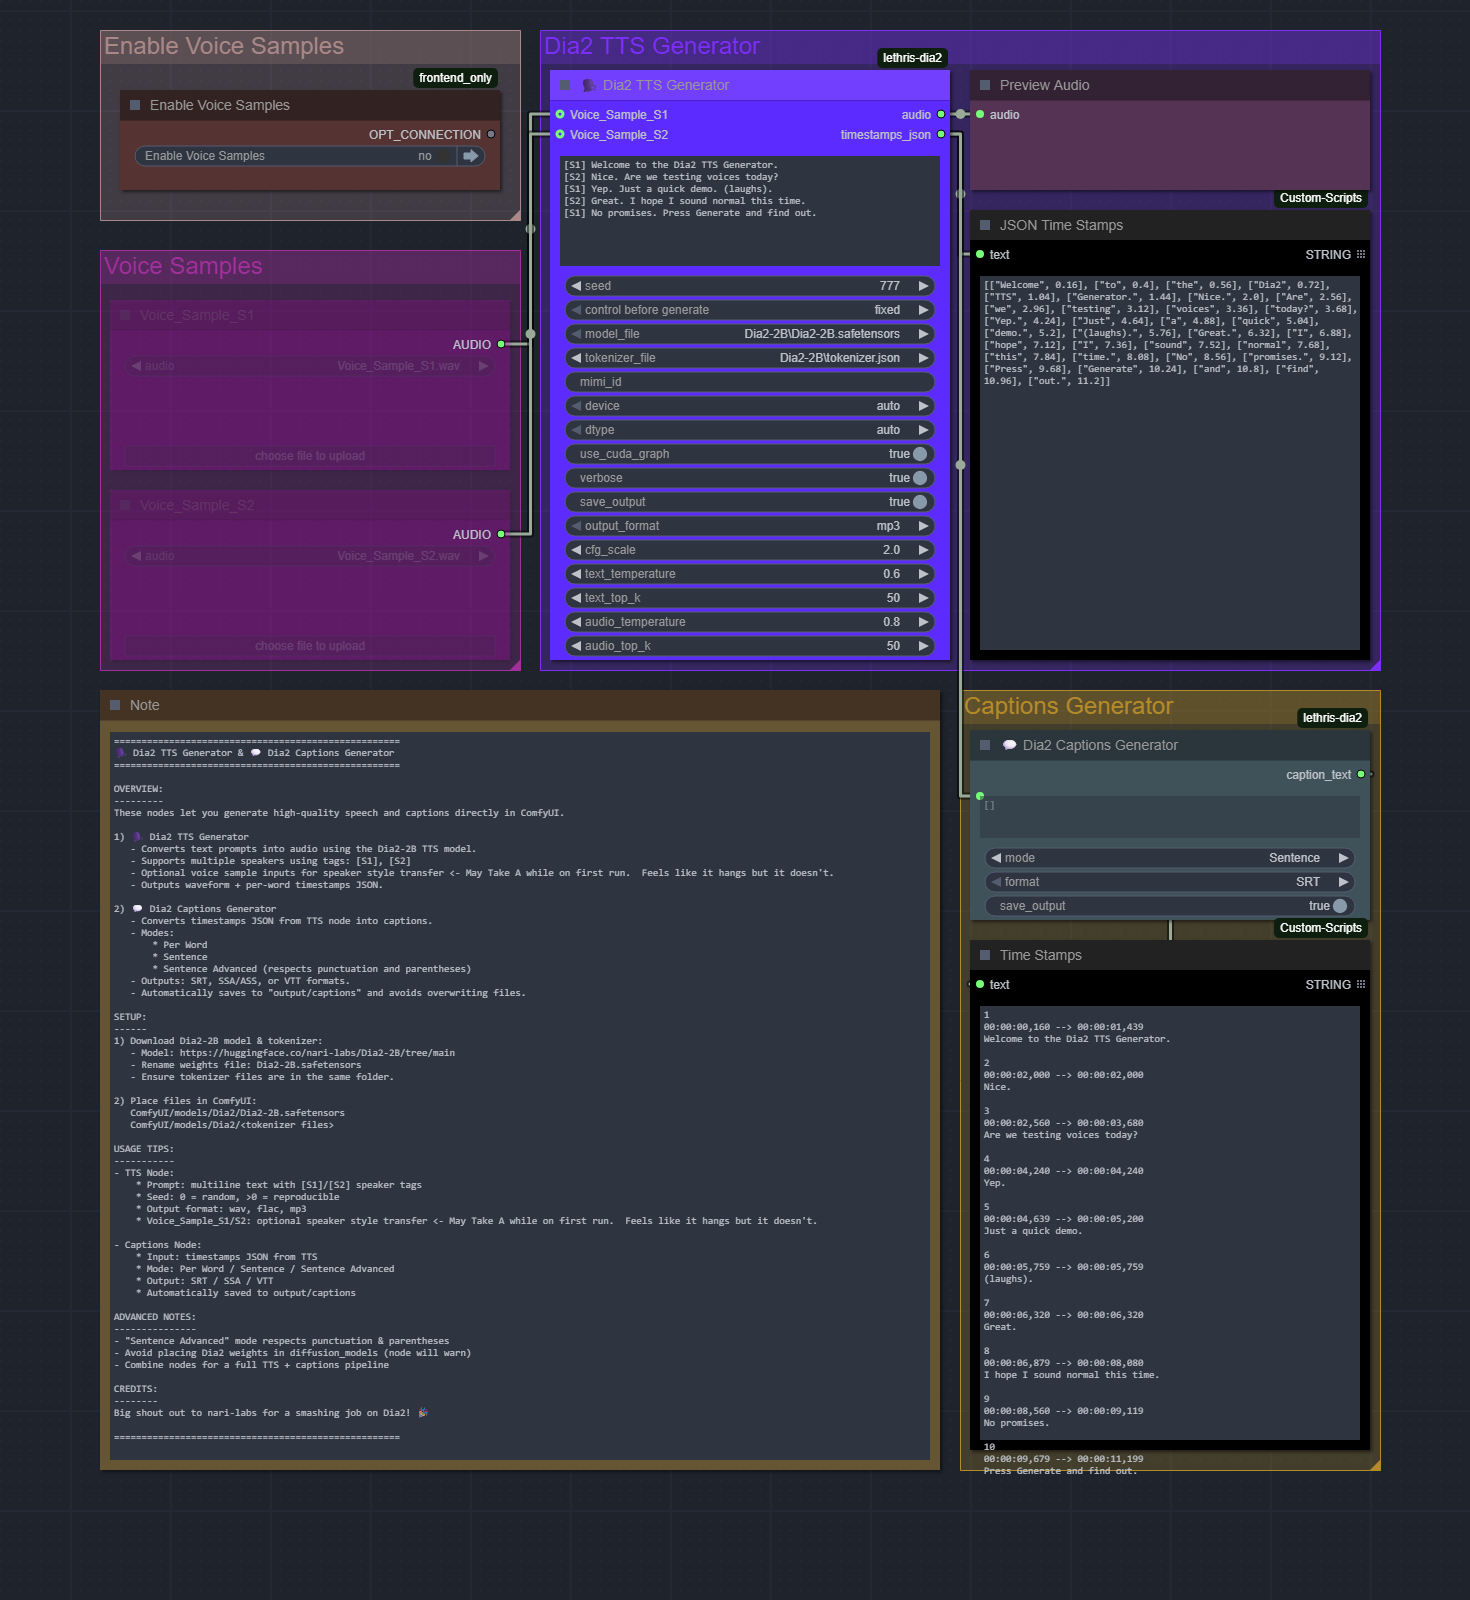Click the audio output port on TTS node
The height and width of the screenshot is (1600, 1470).
point(941,114)
